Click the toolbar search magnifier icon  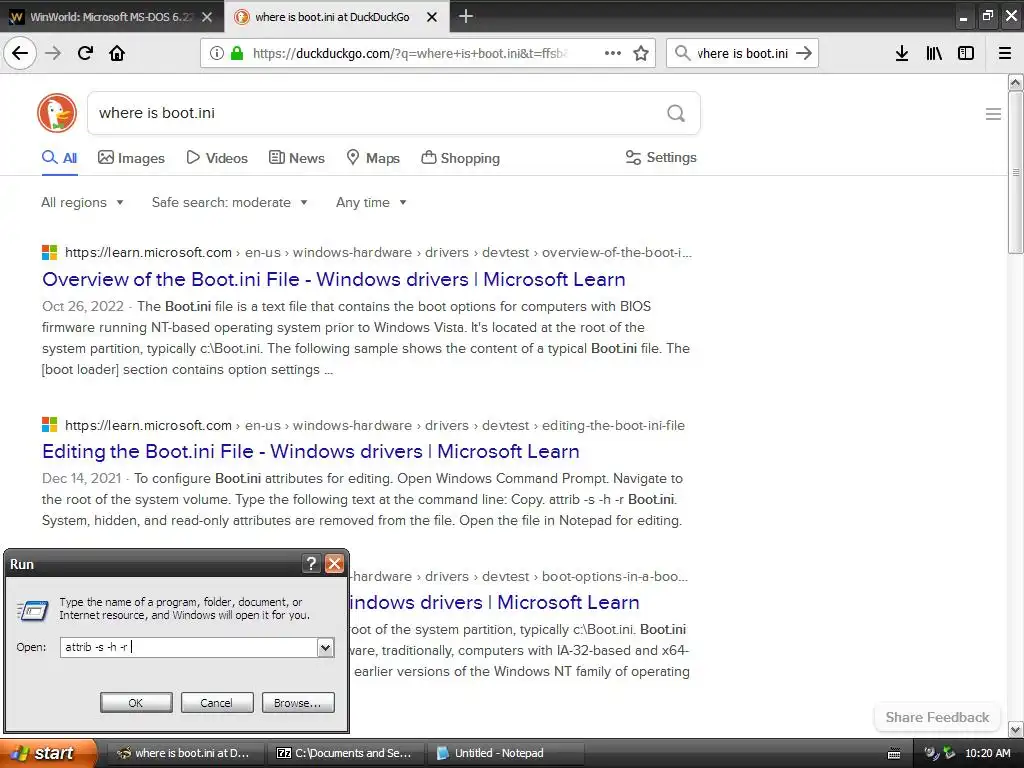[x=682, y=53]
